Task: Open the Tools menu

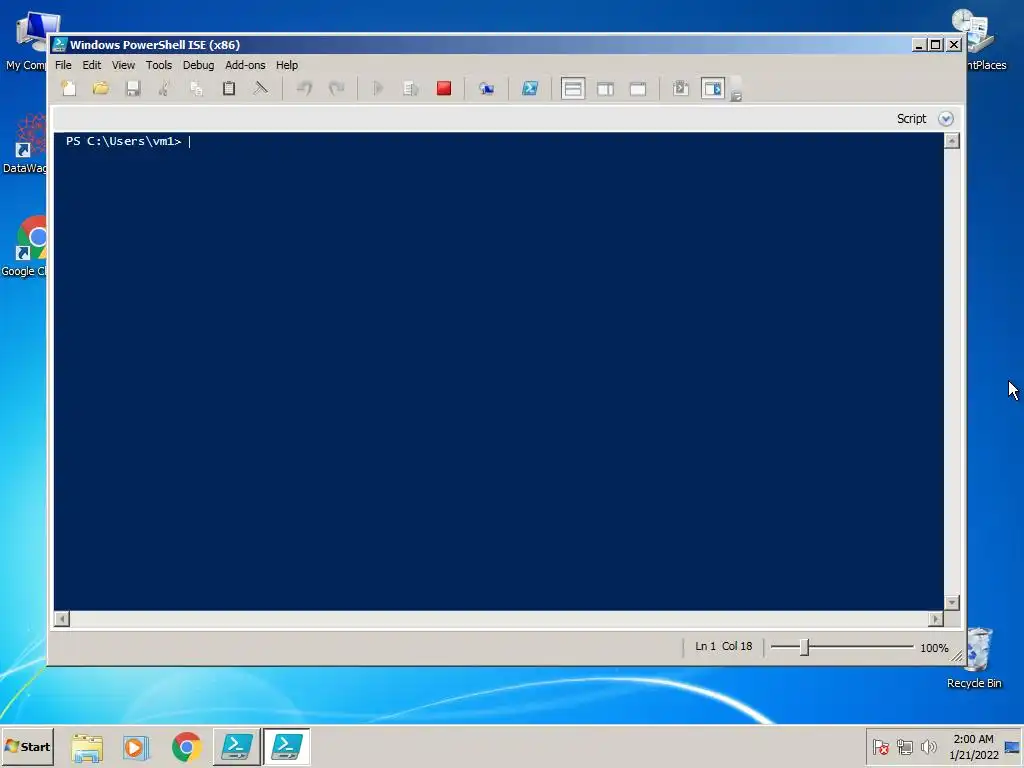Action: click(x=159, y=65)
